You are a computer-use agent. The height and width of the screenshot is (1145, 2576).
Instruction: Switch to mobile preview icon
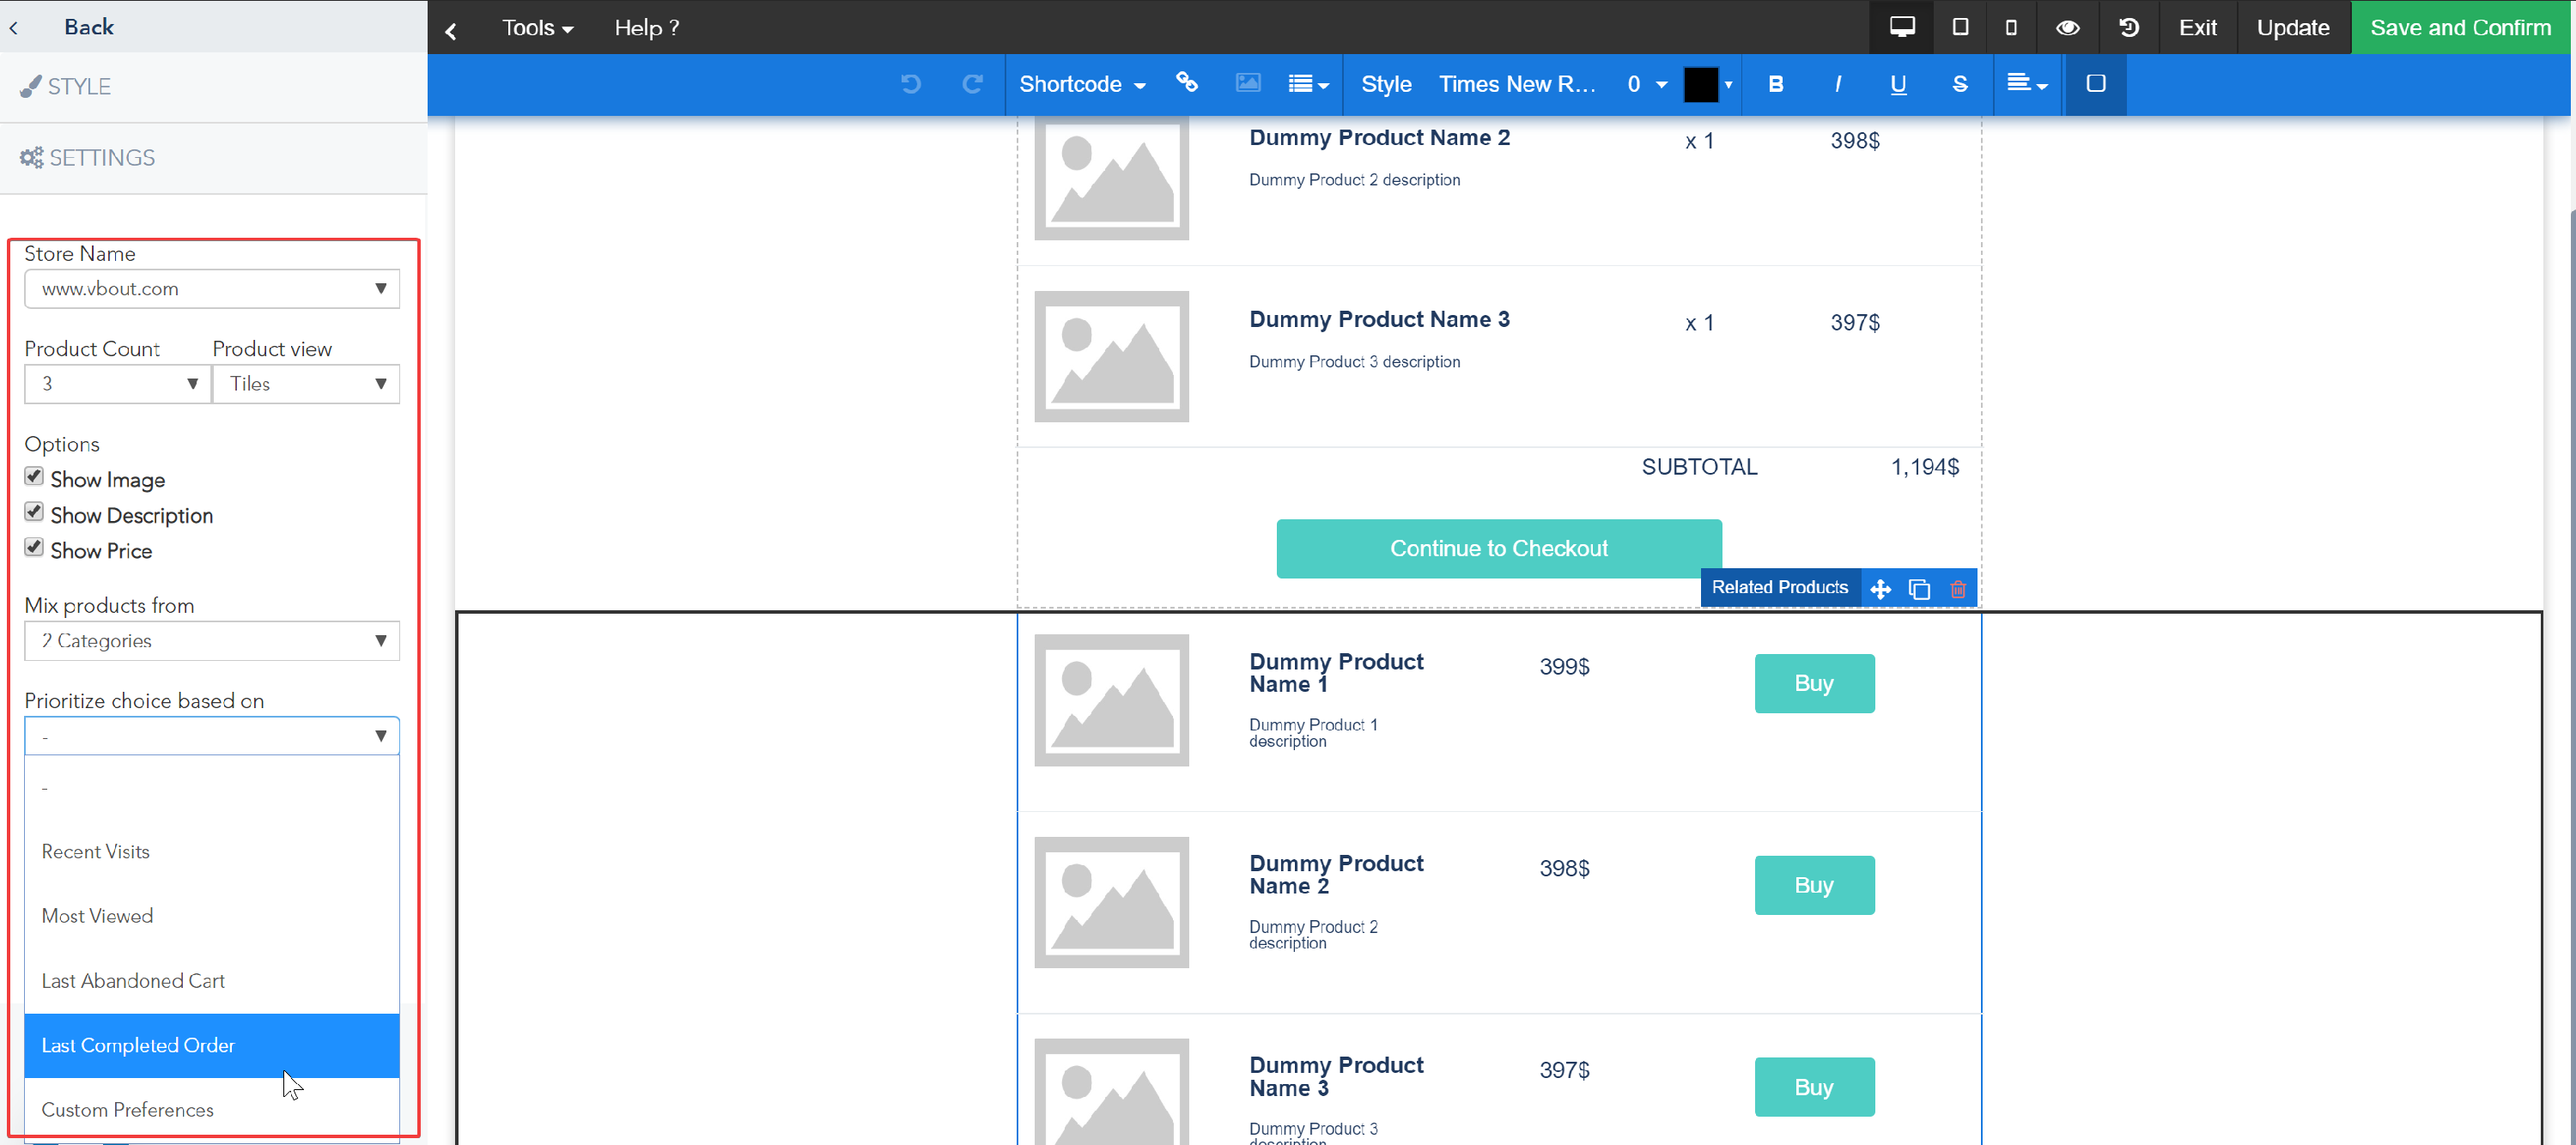[x=2011, y=27]
